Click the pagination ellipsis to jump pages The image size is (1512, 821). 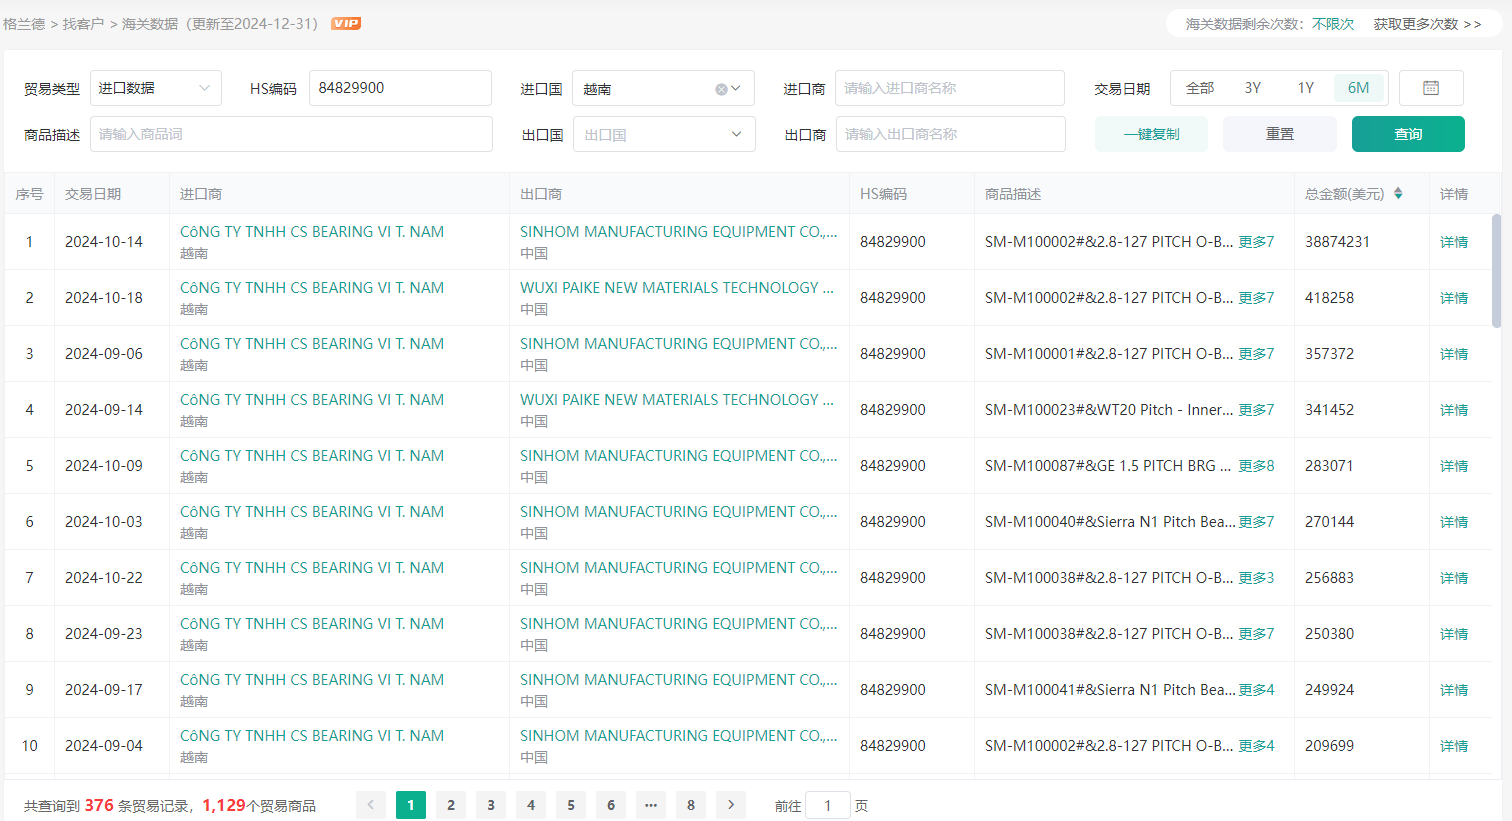click(651, 805)
